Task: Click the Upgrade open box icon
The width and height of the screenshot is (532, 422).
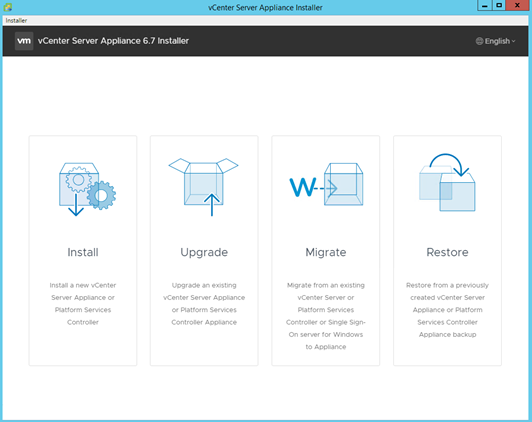Action: (x=204, y=187)
